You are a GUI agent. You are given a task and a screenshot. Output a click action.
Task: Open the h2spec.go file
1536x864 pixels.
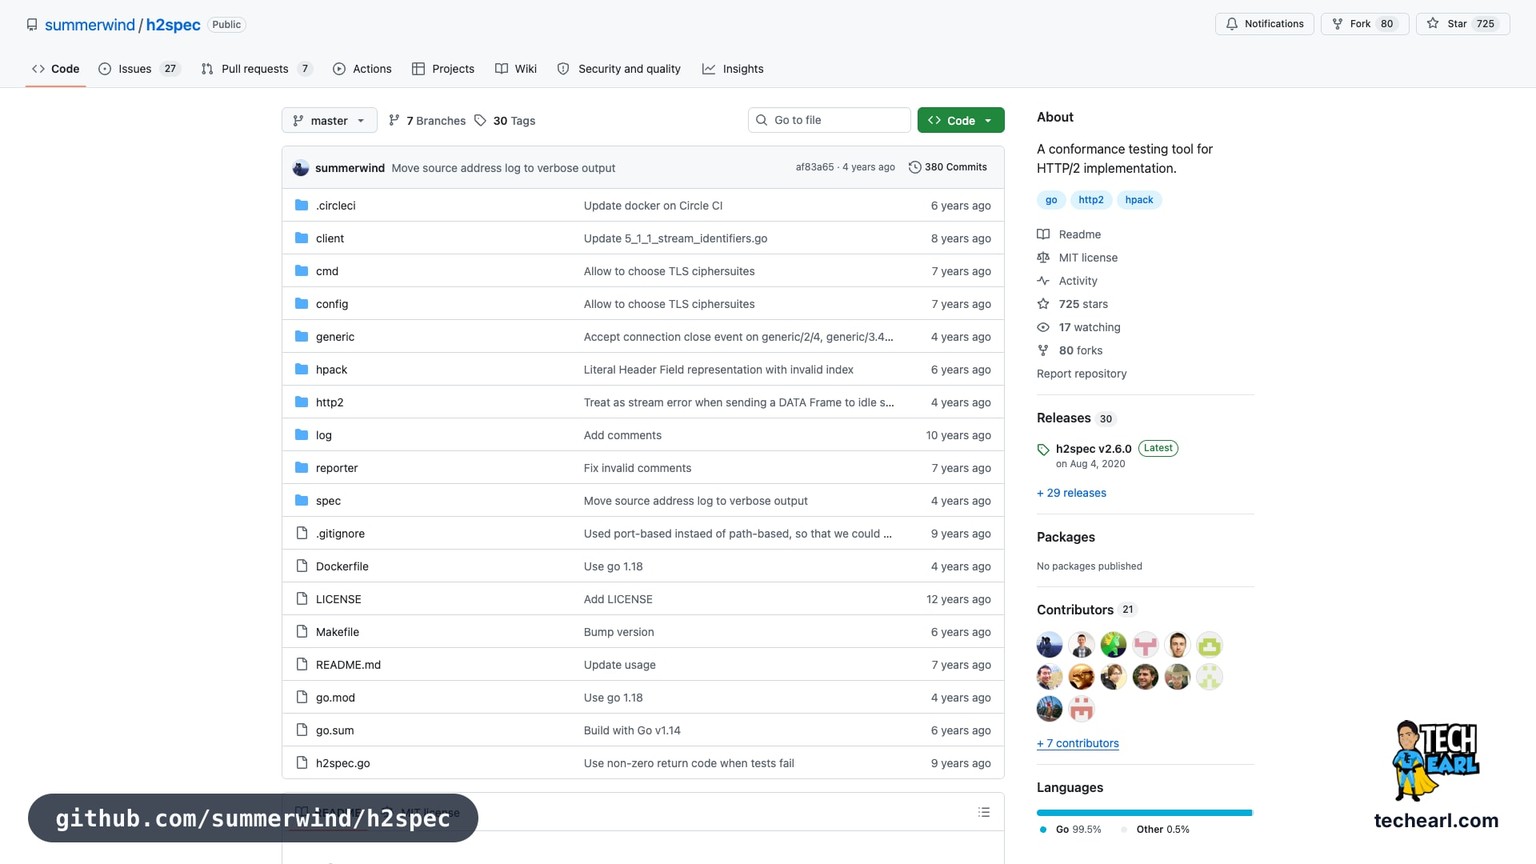click(x=343, y=763)
